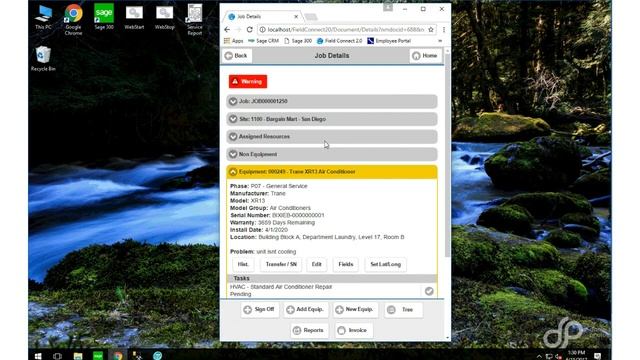Expand the Non Equipment section
640x360 pixels.
[x=331, y=154]
